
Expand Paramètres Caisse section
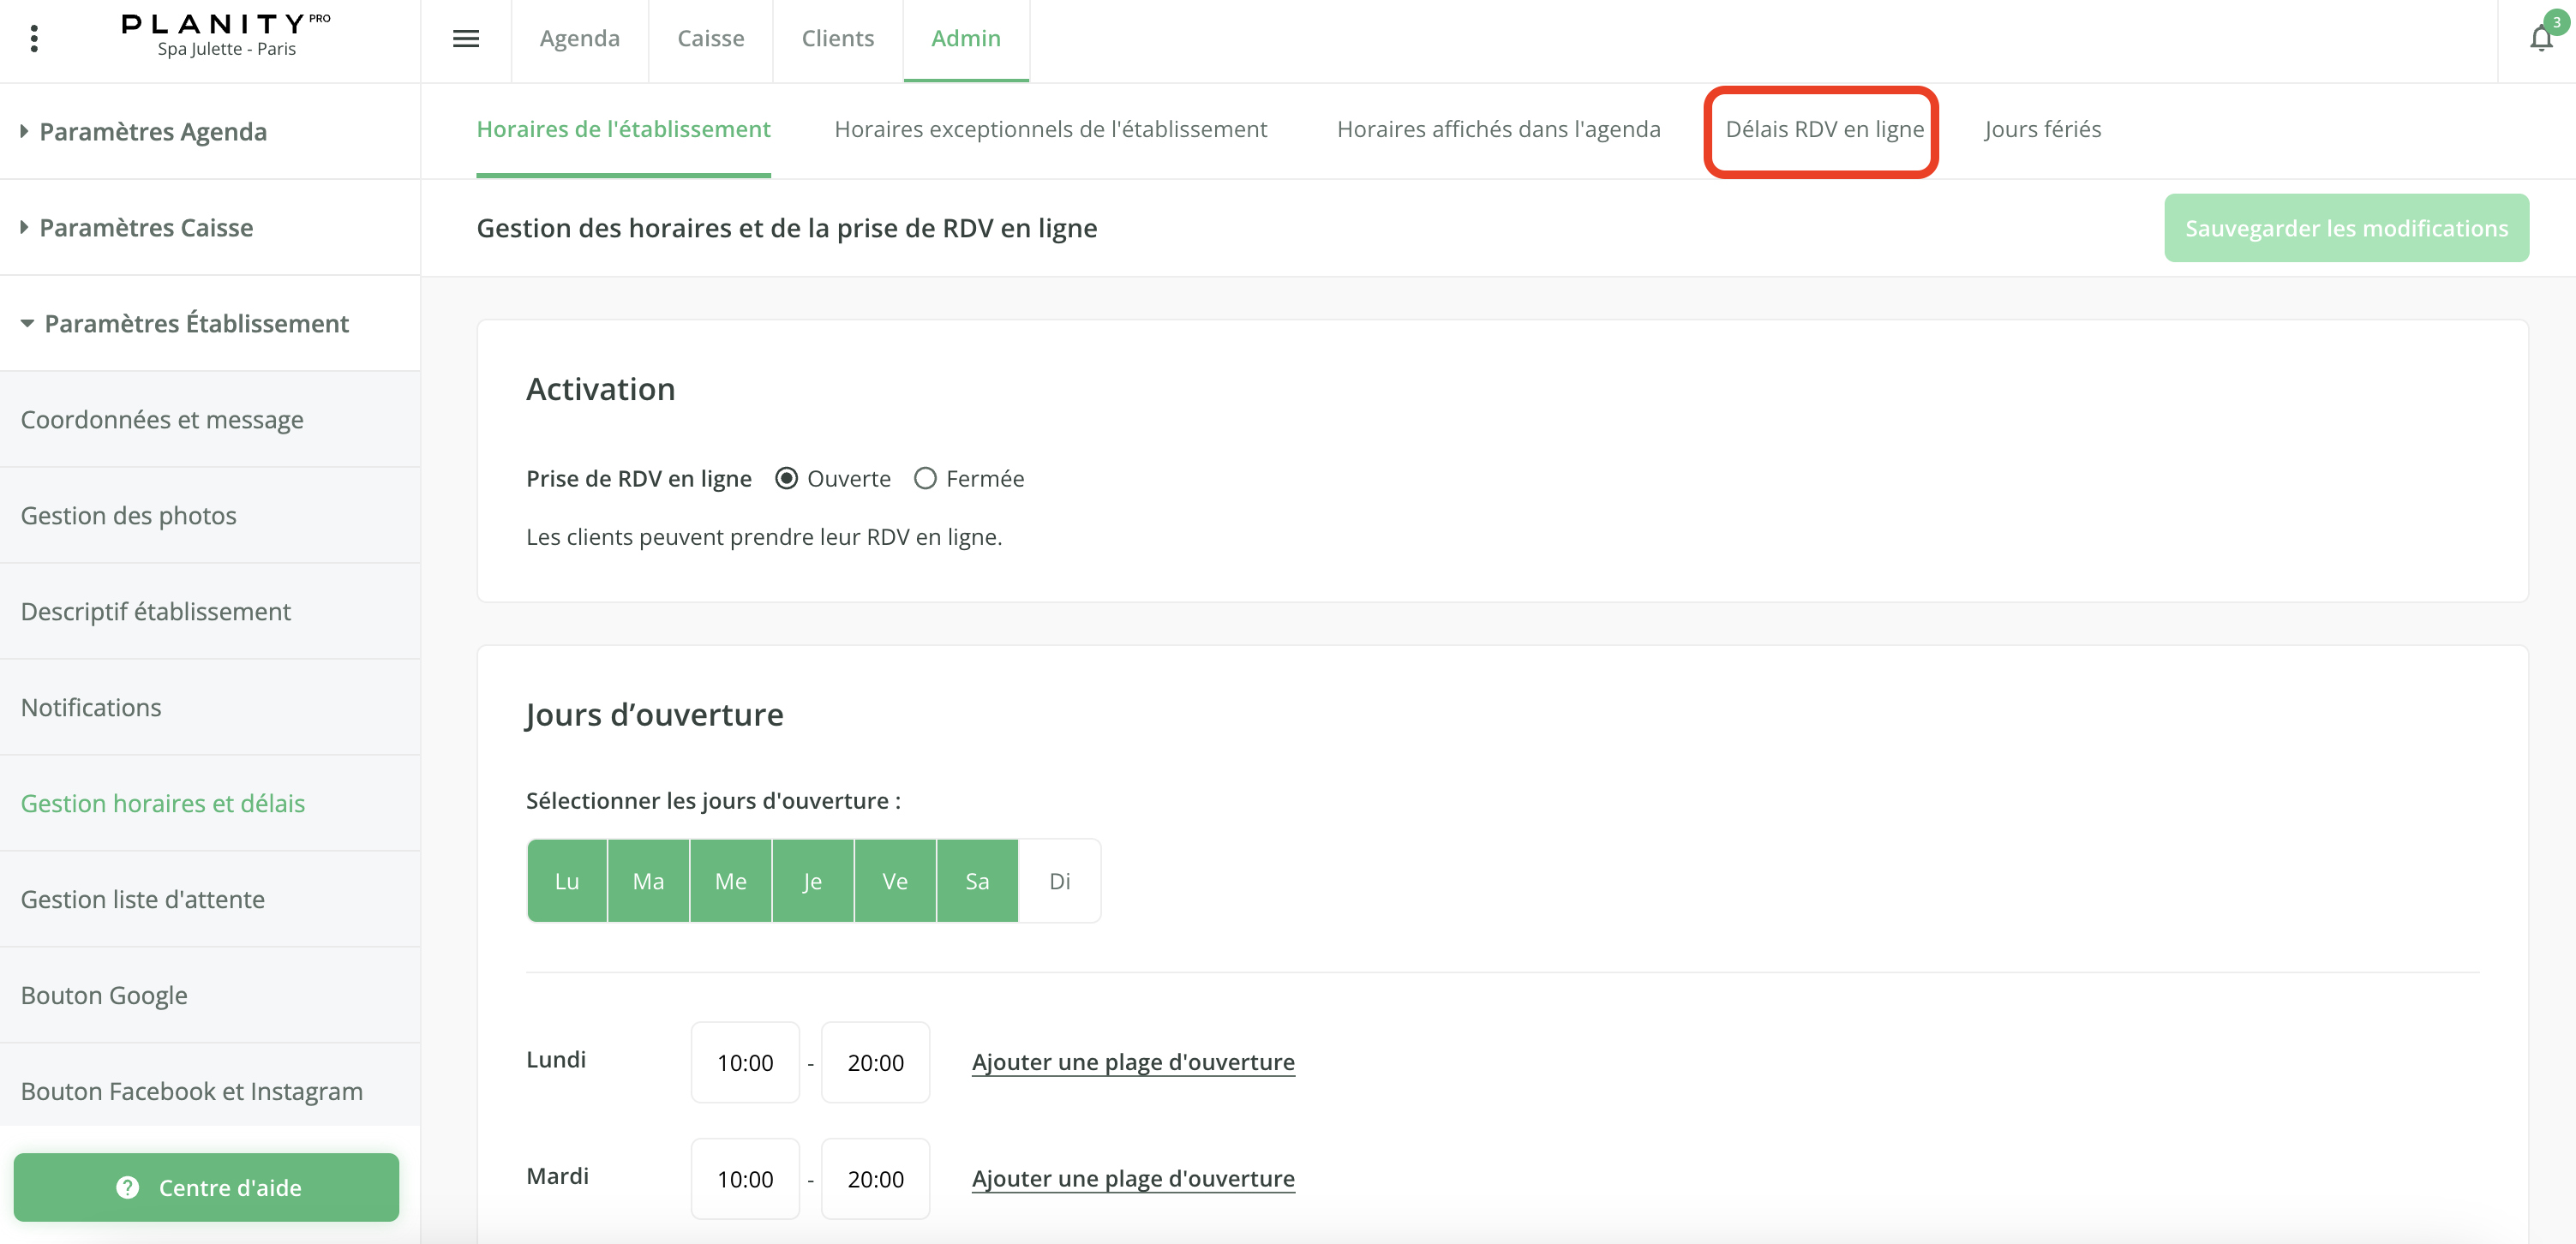(x=146, y=228)
